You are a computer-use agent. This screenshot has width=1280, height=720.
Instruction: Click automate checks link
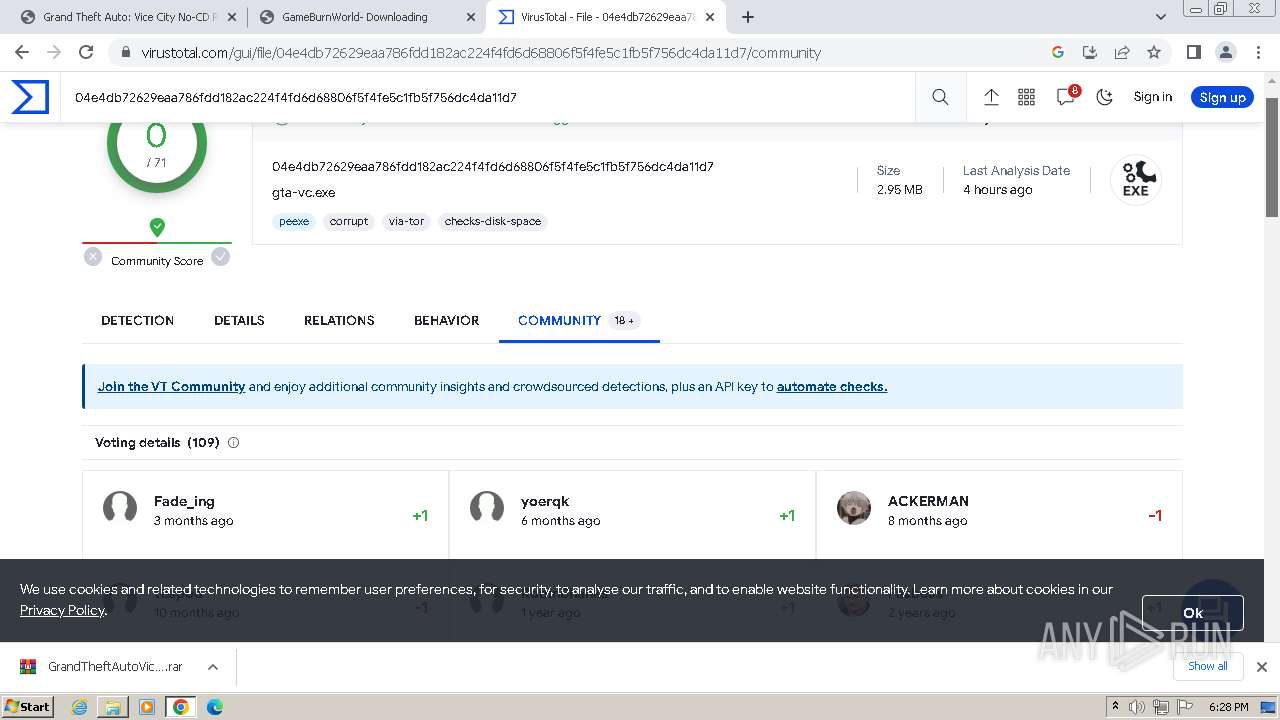coord(832,387)
